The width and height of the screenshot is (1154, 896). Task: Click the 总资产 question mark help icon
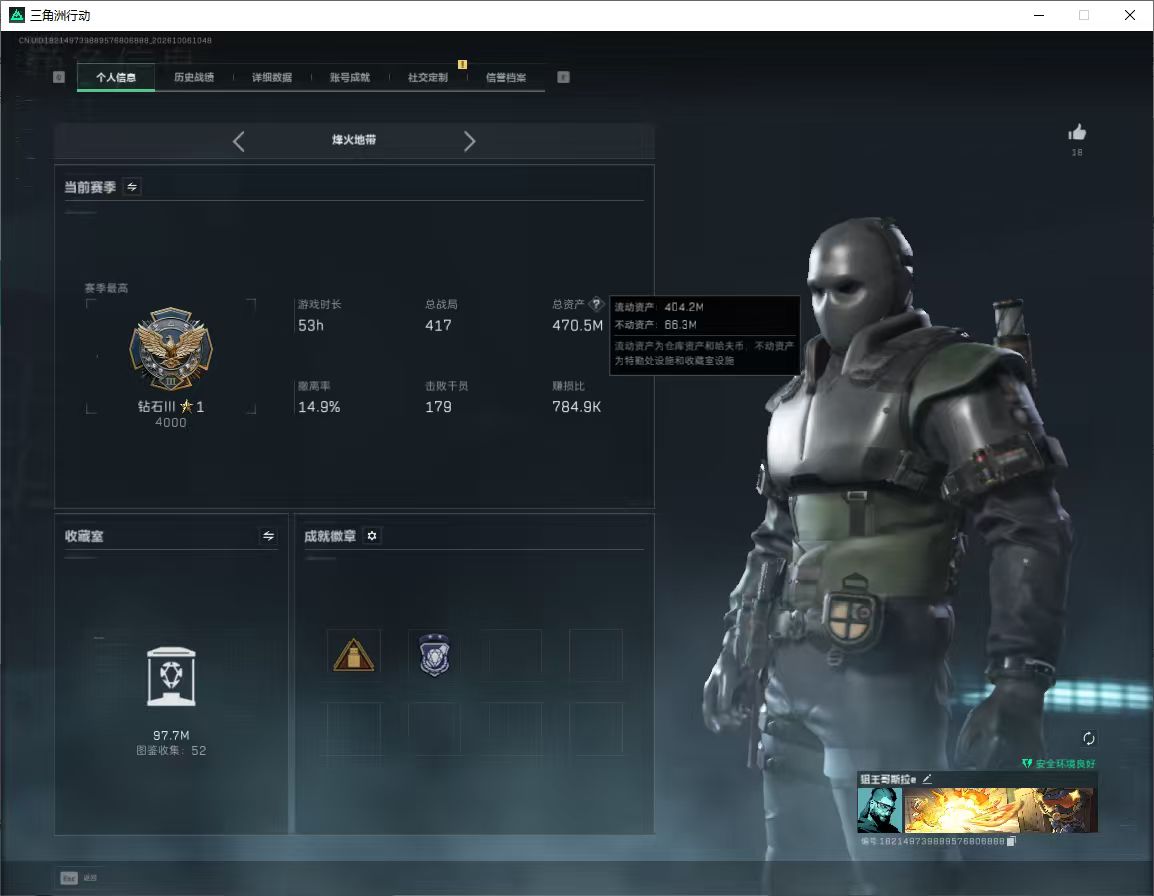[596, 304]
